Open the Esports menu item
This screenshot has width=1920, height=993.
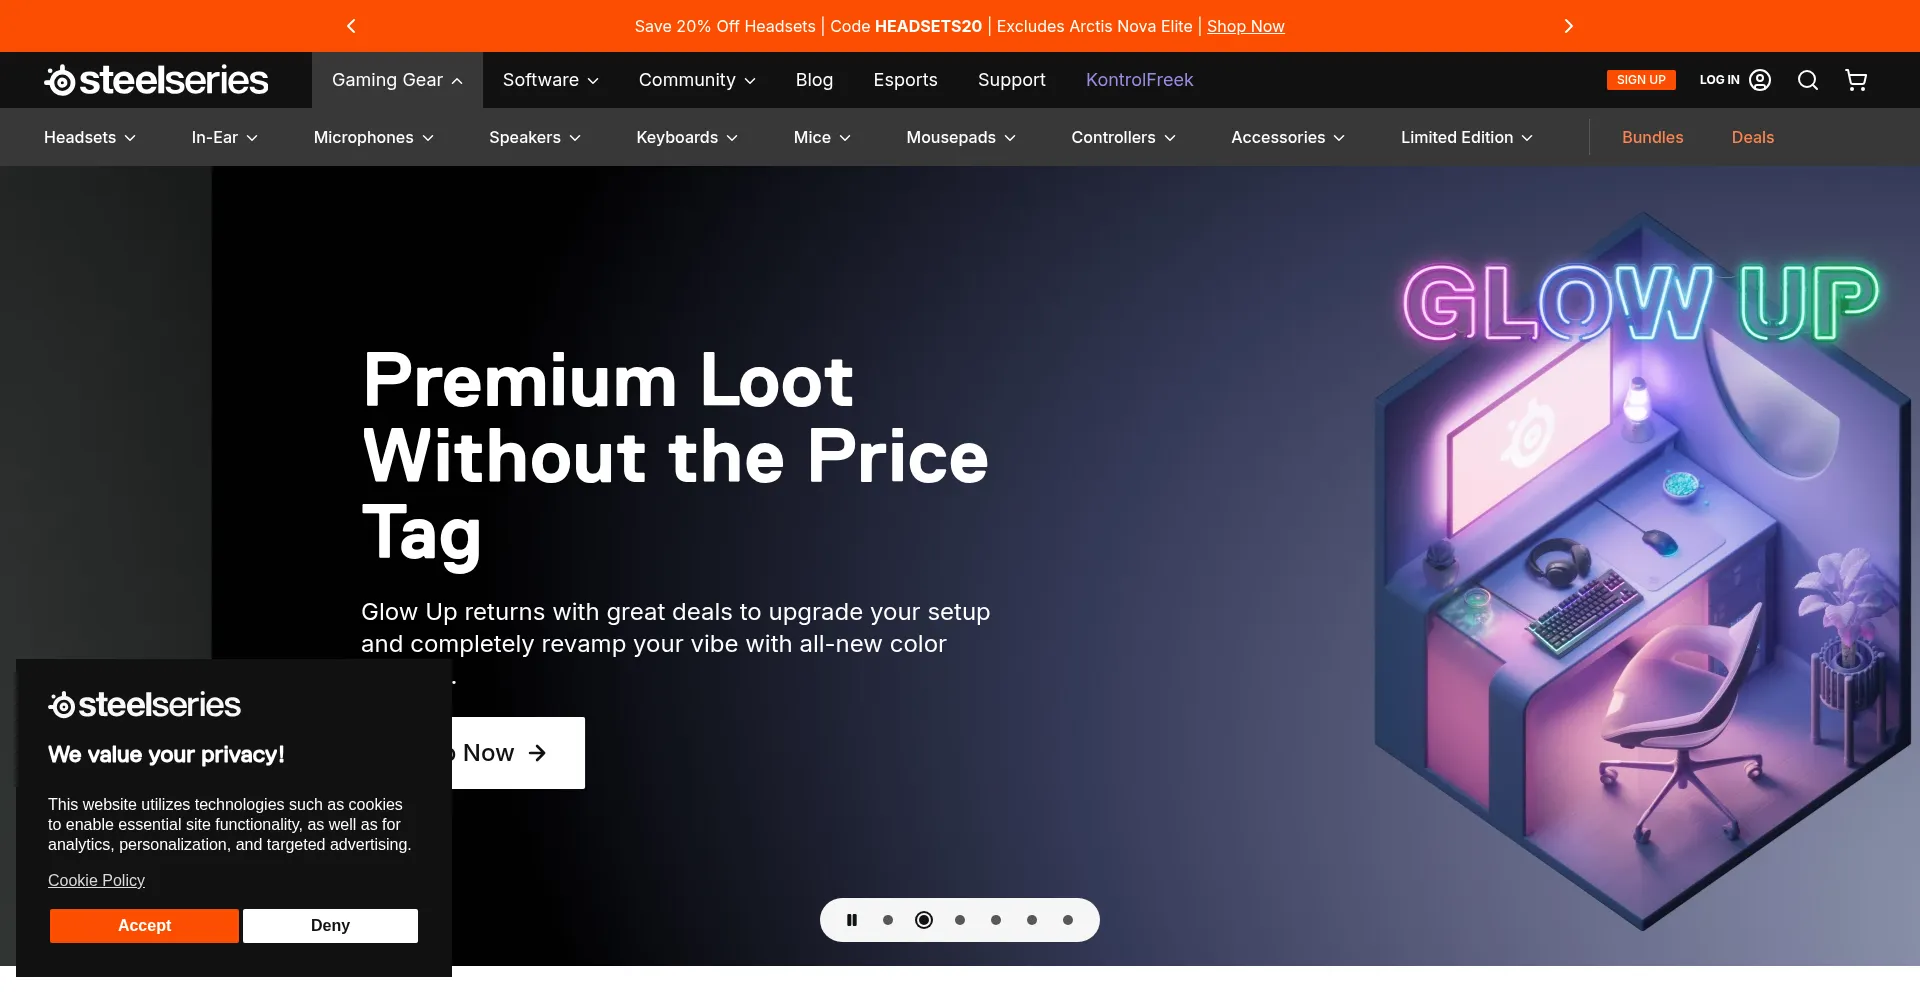point(905,80)
